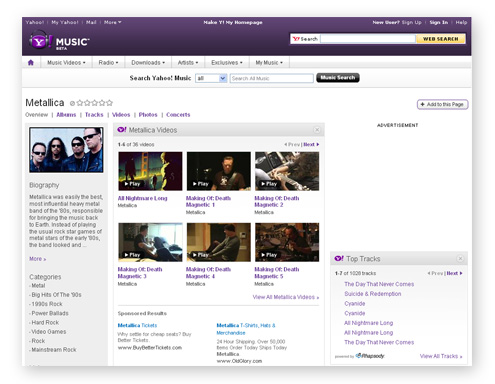Open the Hard Rock category

45,322
